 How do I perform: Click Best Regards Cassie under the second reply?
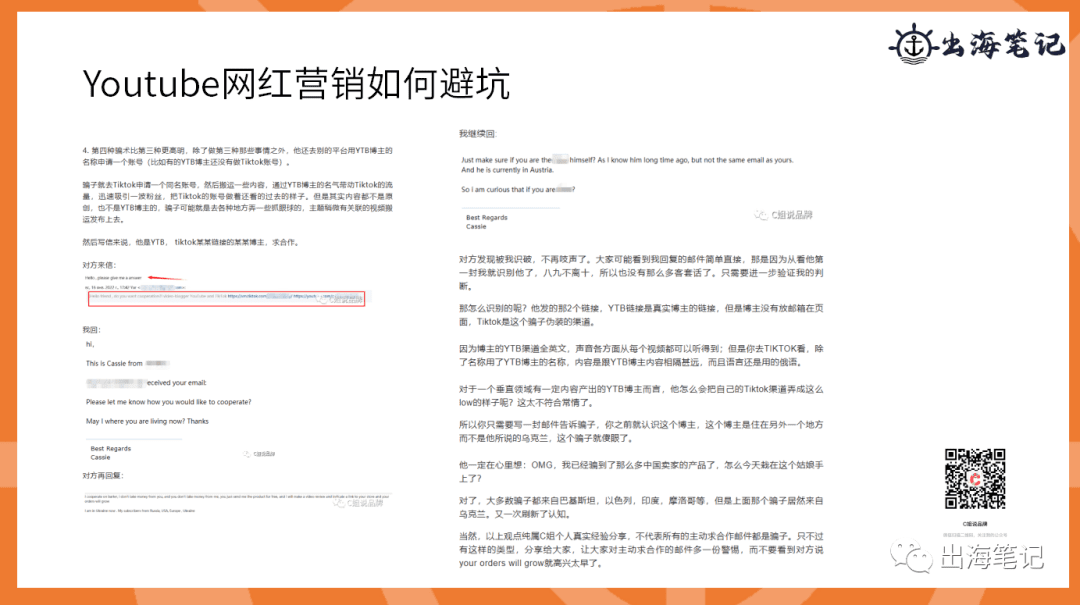point(486,222)
